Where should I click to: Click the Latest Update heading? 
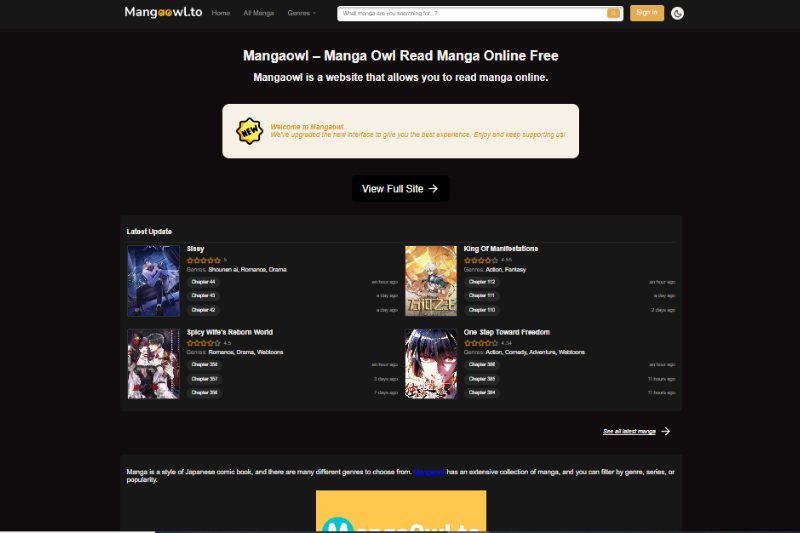click(149, 232)
